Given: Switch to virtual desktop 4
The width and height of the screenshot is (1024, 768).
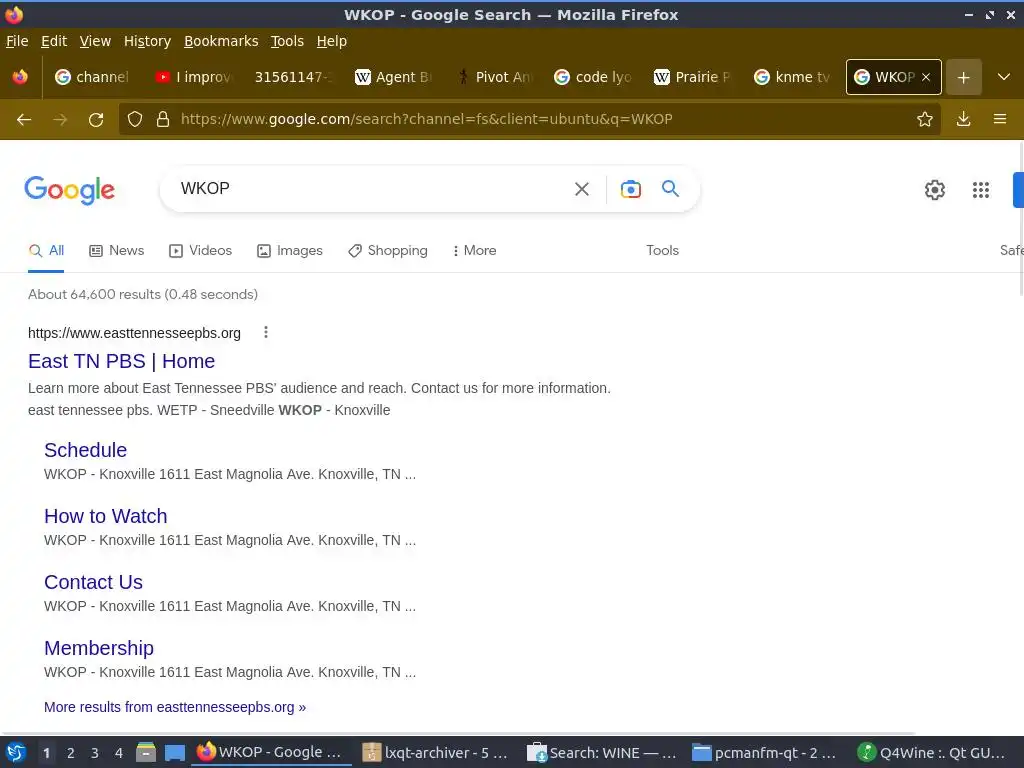Looking at the screenshot, I should (118, 753).
